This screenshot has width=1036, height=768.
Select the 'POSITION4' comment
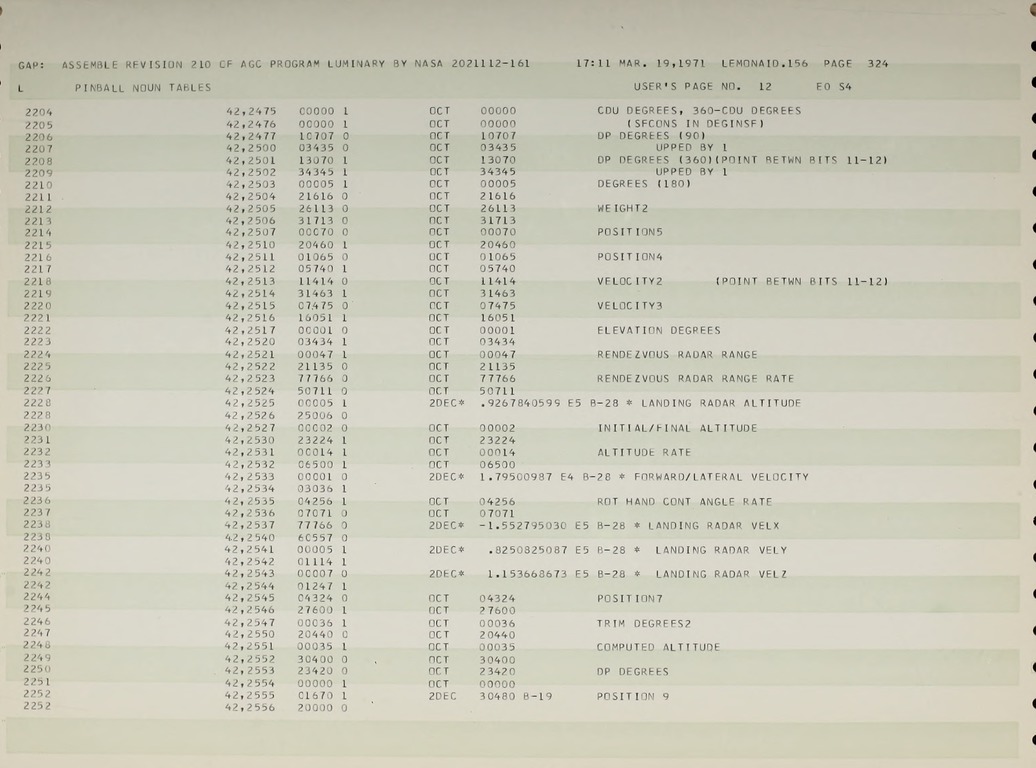tap(630, 256)
